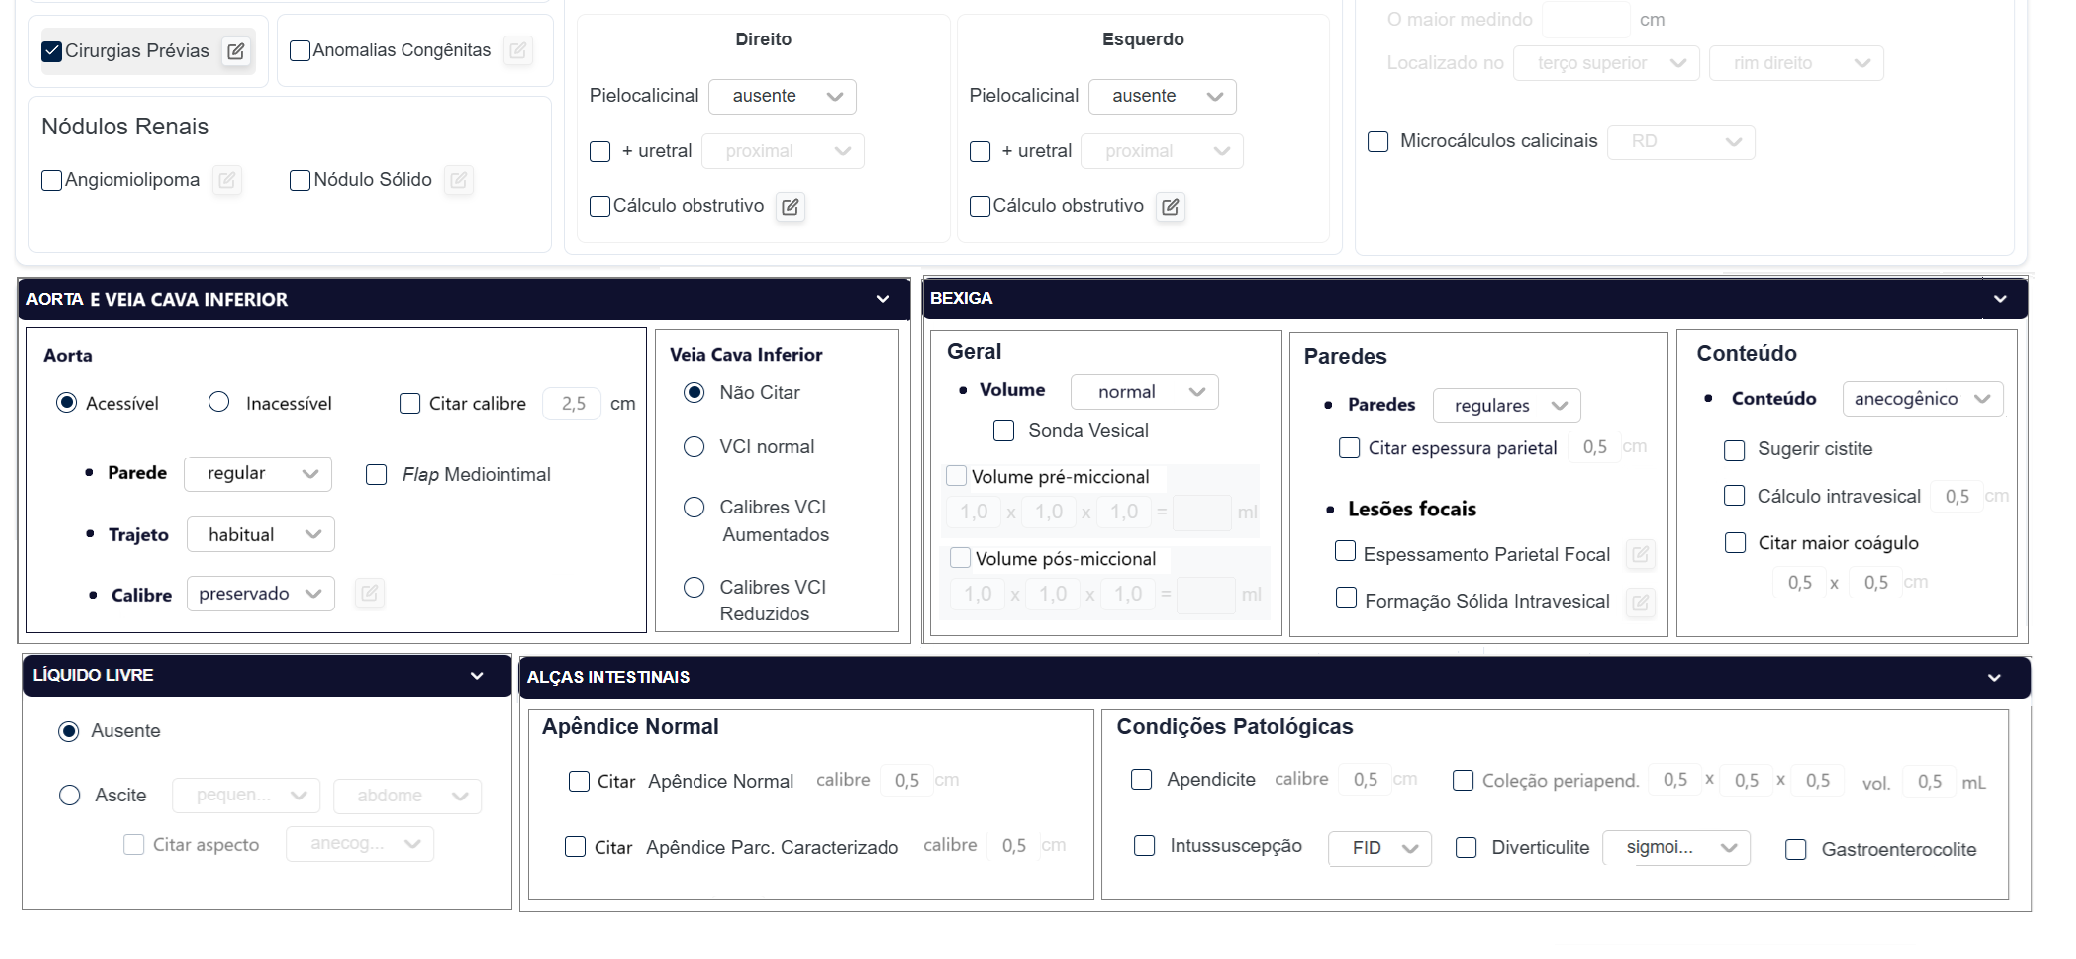Open edit icon for Esquerdo Cálculo obstrutivo

(x=1170, y=207)
